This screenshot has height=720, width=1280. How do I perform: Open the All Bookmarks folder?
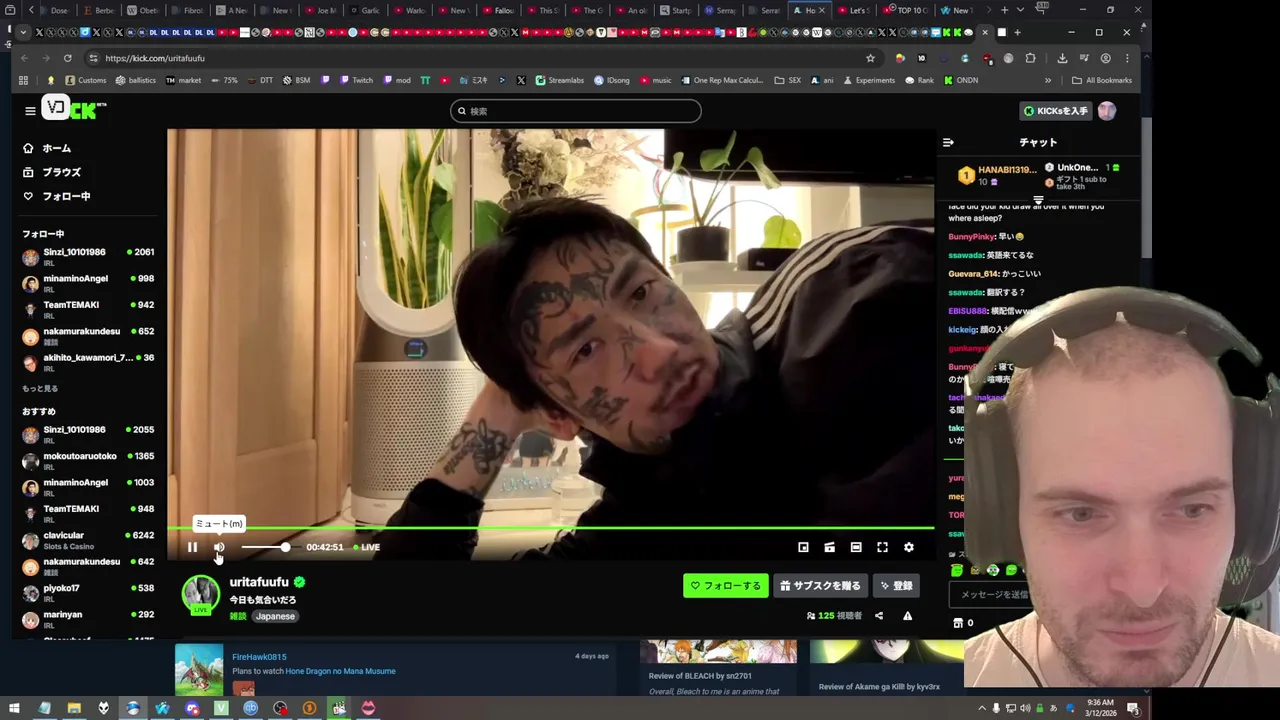[1102, 80]
